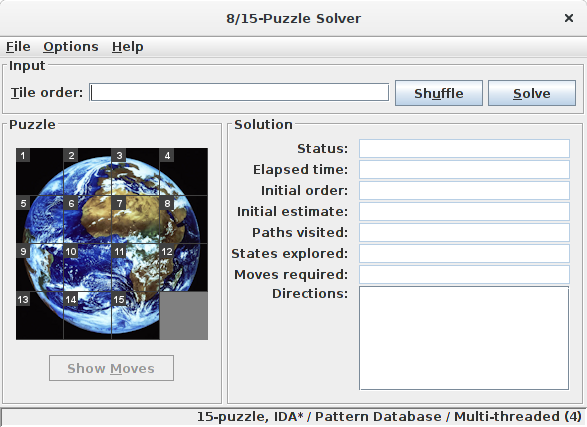
Task: Click puzzle tile number 1
Action: (x=40, y=172)
